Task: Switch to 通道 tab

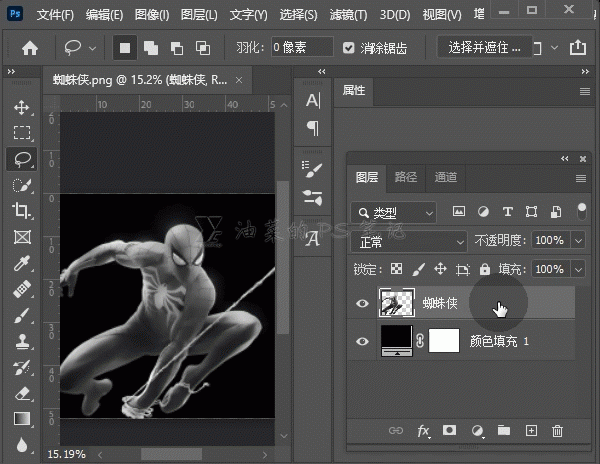Action: (x=445, y=177)
